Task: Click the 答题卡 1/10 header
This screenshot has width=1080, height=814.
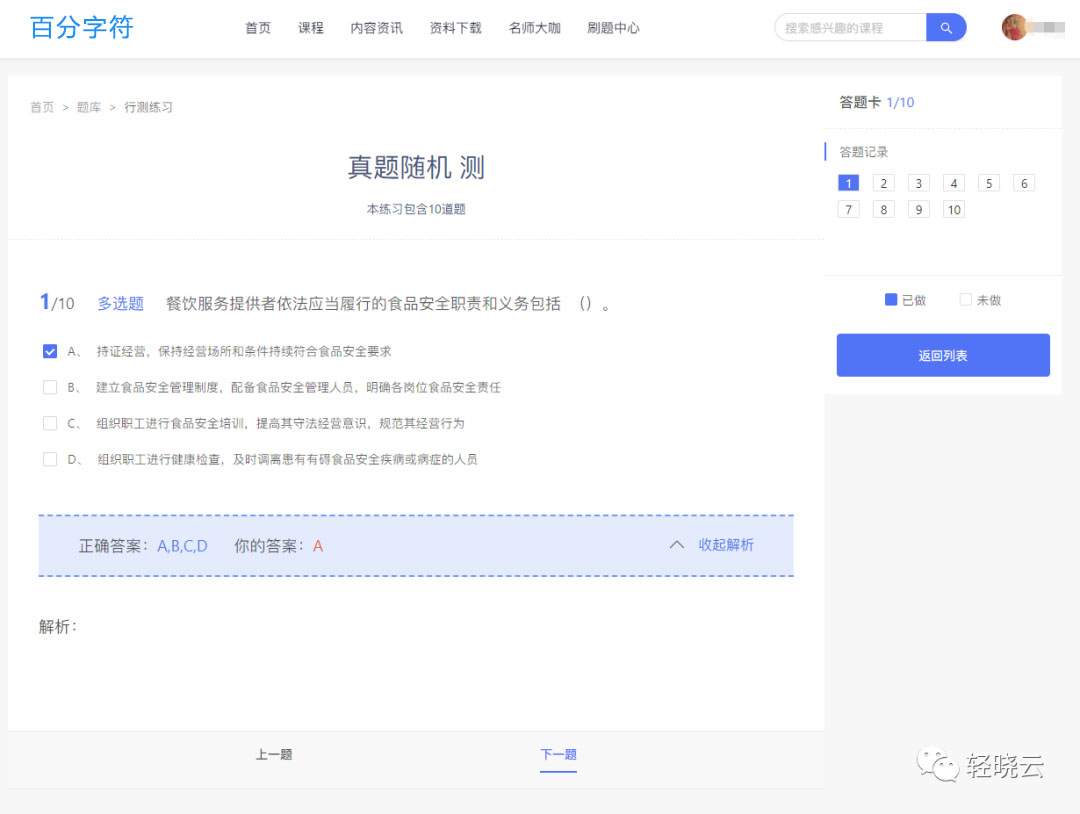Action: tap(877, 103)
